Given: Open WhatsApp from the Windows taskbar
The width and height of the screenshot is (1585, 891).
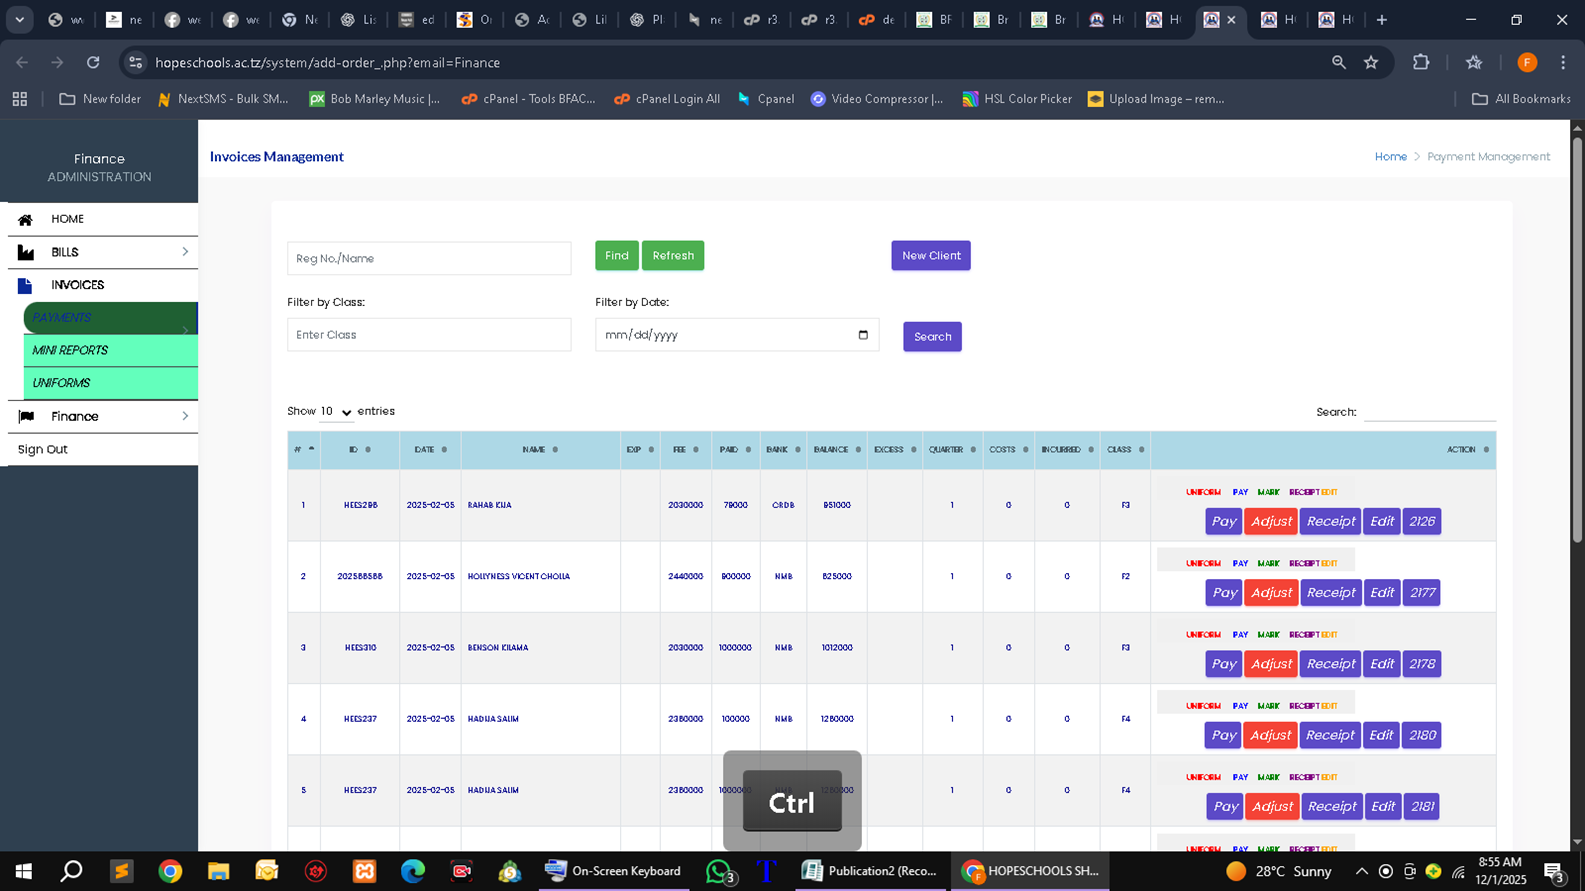Looking at the screenshot, I should (718, 871).
